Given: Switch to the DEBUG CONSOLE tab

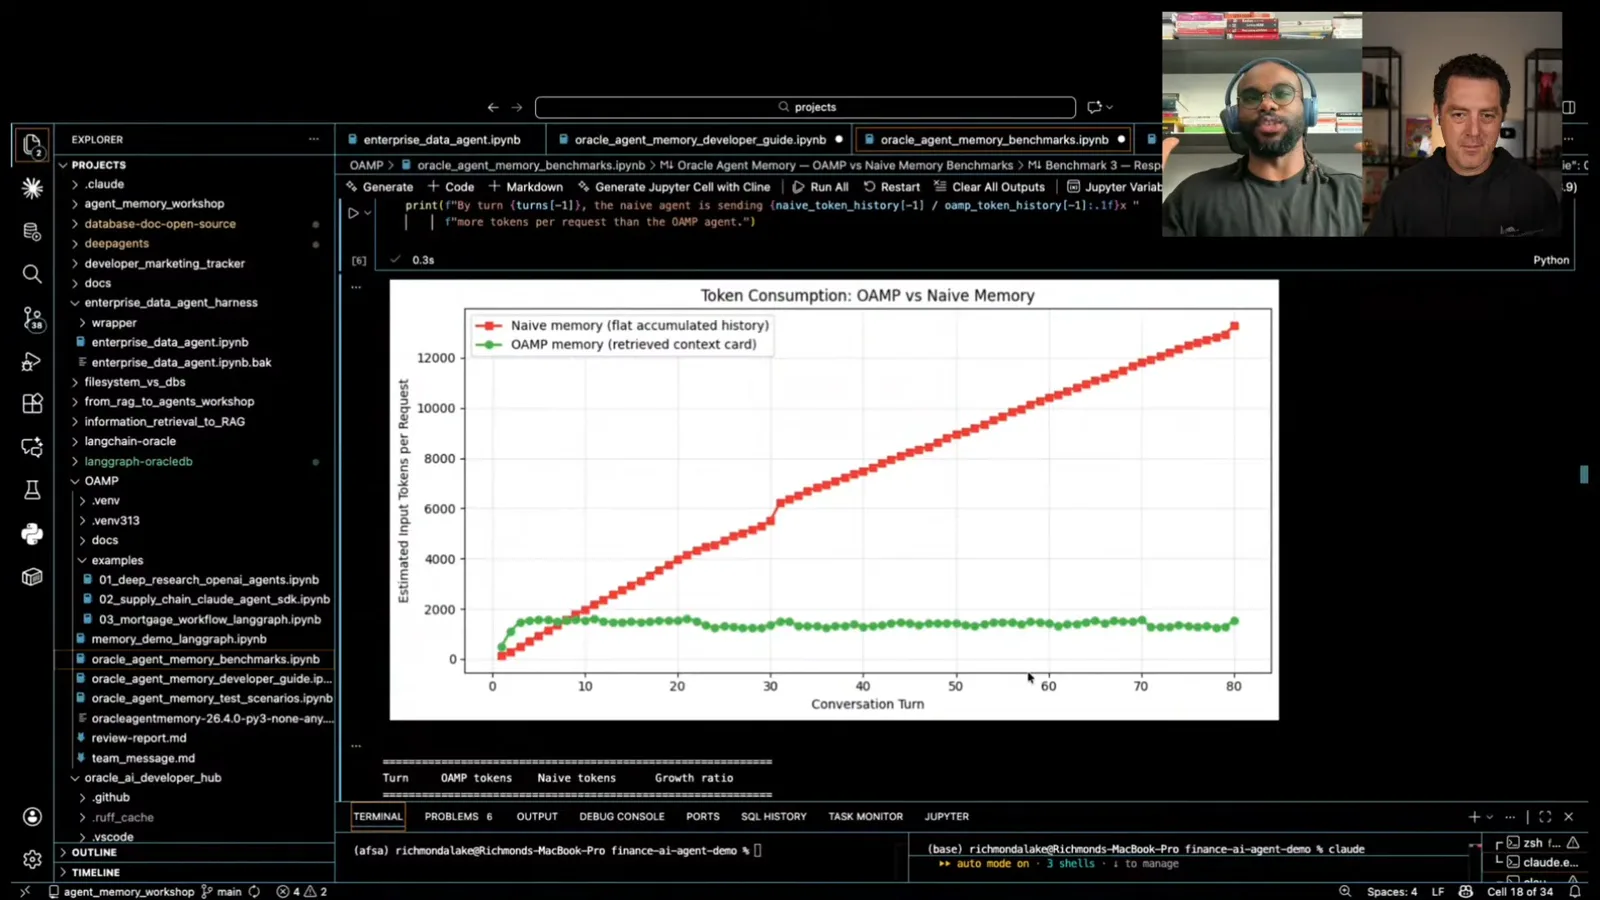Looking at the screenshot, I should point(621,817).
